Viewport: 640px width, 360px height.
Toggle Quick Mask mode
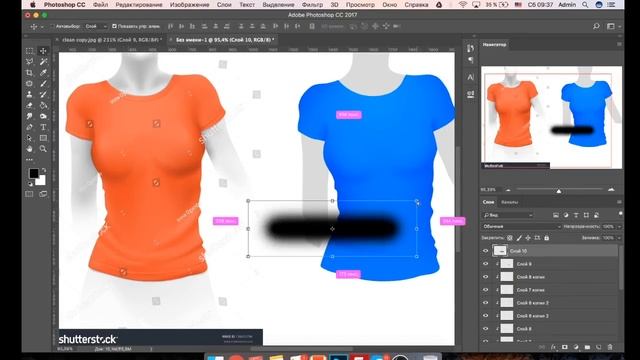(29, 194)
